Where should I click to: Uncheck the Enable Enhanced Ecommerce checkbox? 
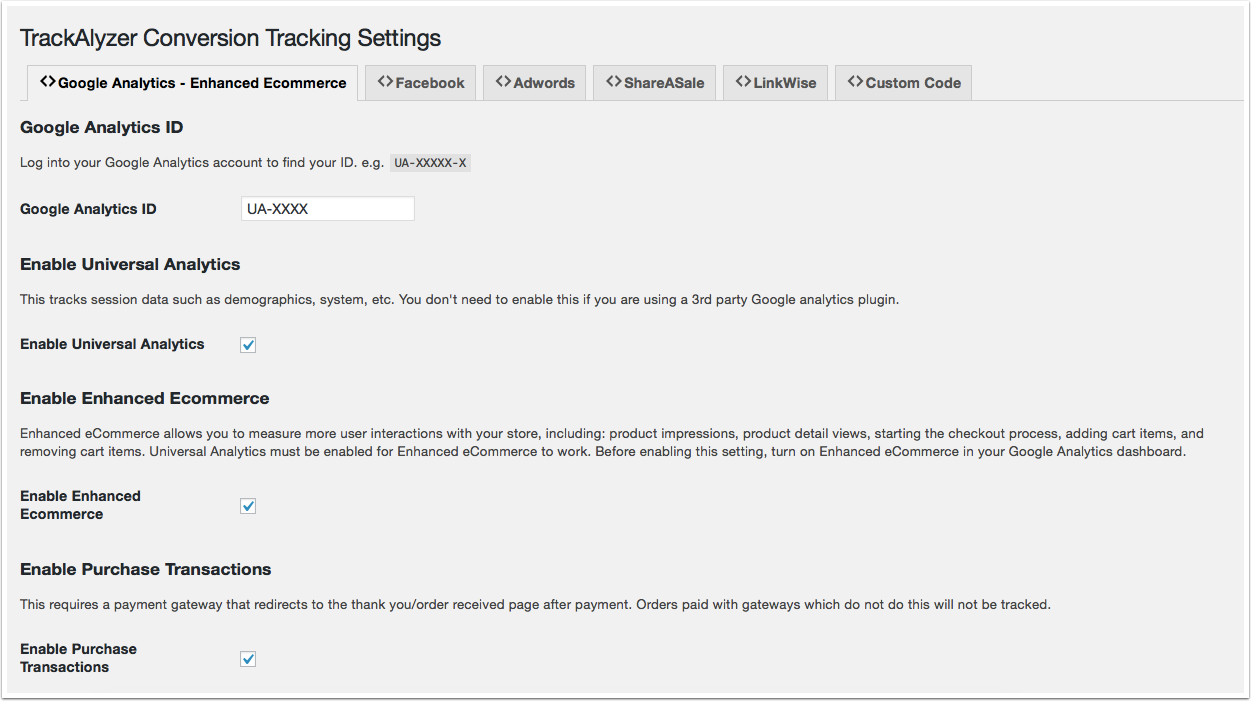click(248, 506)
